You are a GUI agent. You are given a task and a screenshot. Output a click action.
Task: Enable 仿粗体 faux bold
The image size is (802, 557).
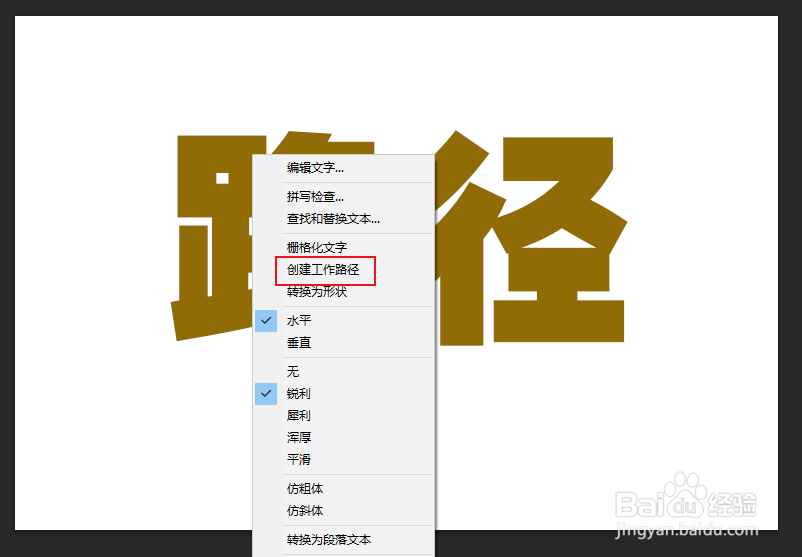tap(344, 488)
